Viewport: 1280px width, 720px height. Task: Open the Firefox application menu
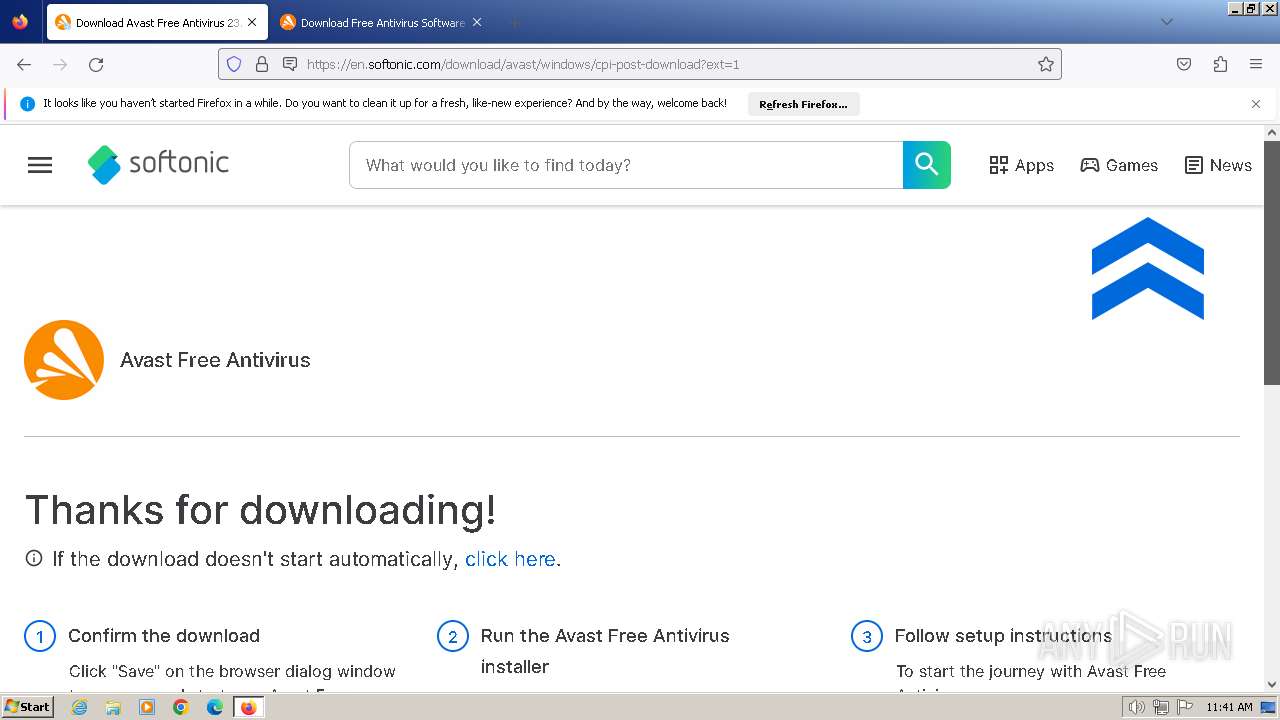[1256, 64]
